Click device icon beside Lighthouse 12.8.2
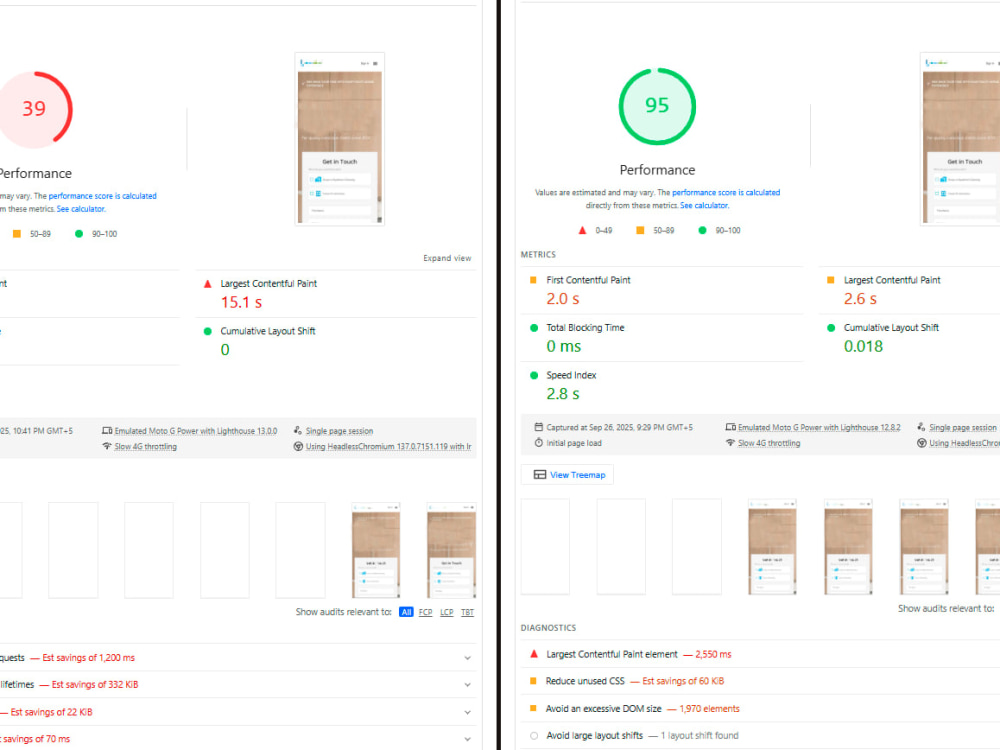Screen dimensions: 1000x750 pyautogui.click(x=731, y=427)
